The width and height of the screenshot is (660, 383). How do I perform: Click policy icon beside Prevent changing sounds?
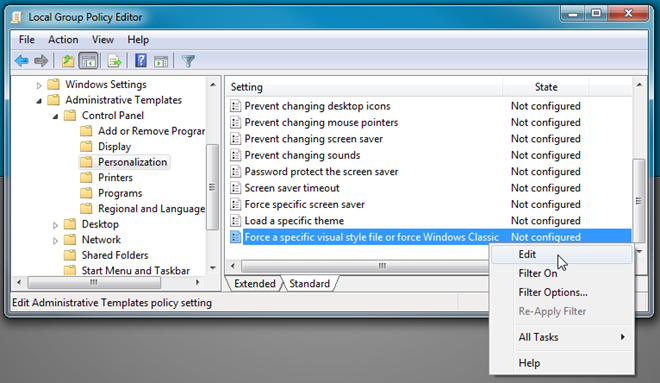[235, 155]
